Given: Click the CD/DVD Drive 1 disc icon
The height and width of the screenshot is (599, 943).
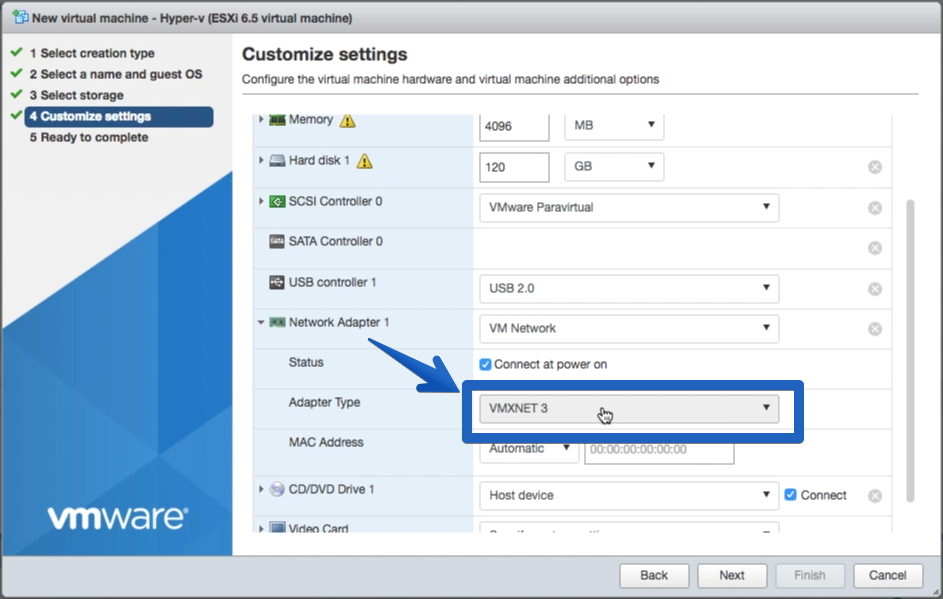Looking at the screenshot, I should point(277,489).
